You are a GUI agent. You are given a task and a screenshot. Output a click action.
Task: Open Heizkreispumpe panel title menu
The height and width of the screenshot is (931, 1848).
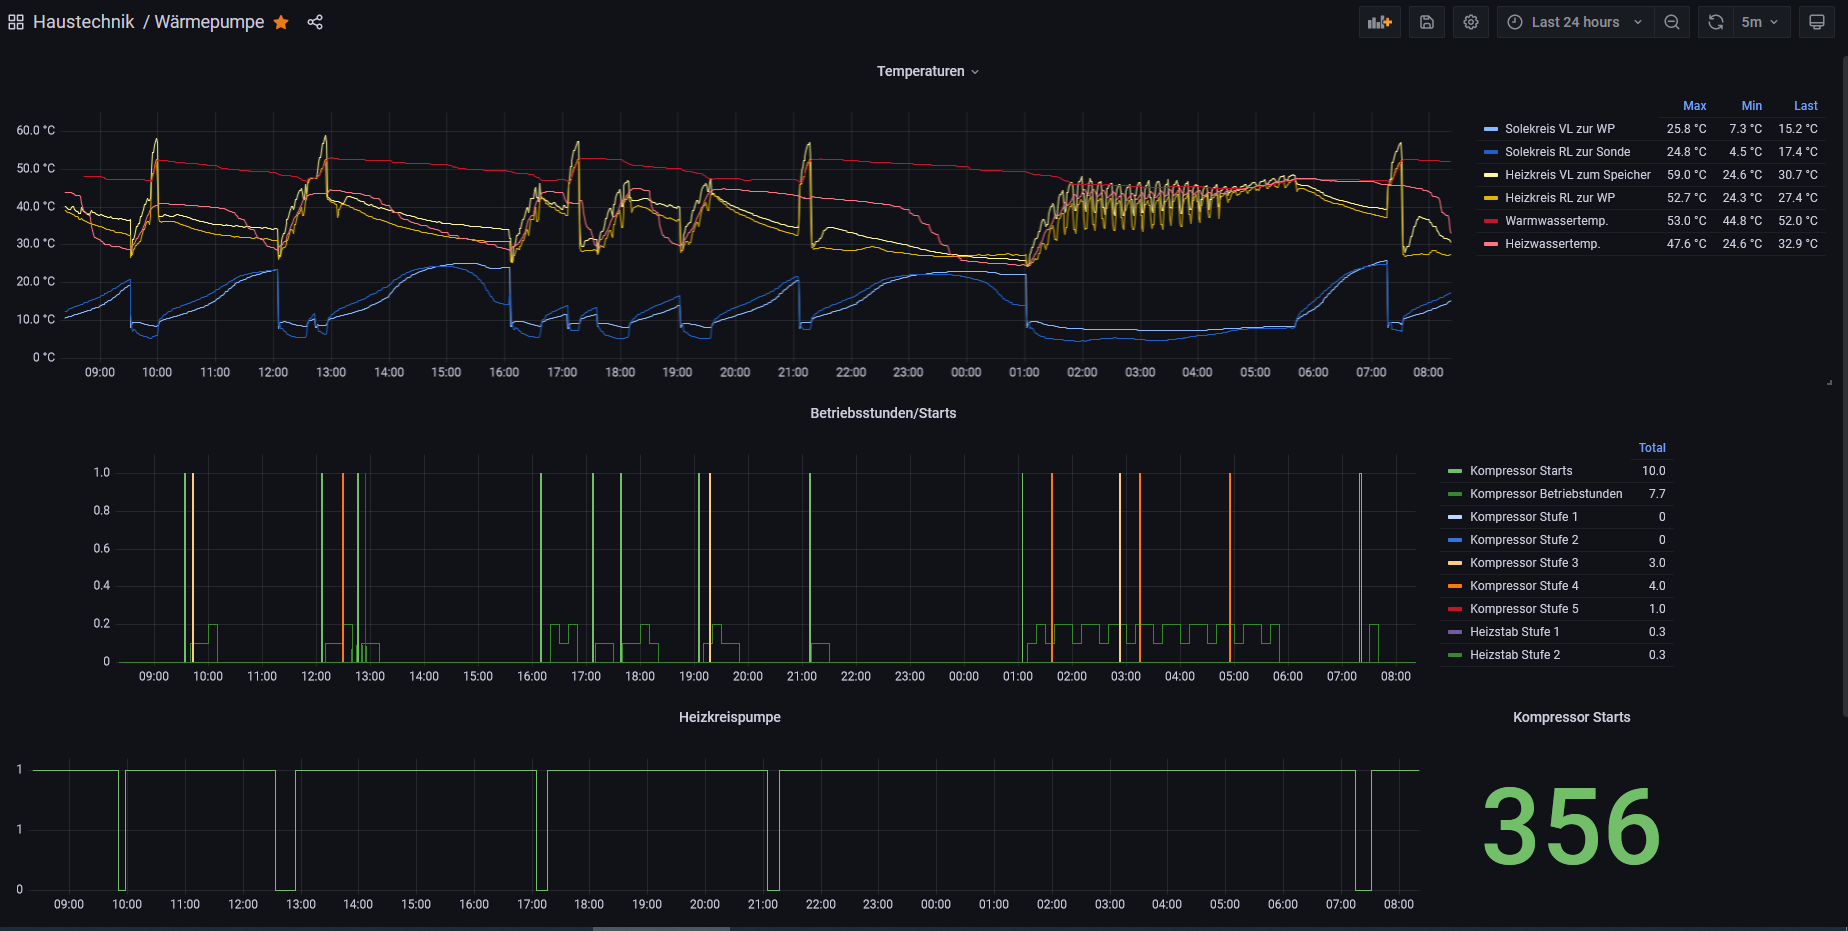[x=730, y=717]
